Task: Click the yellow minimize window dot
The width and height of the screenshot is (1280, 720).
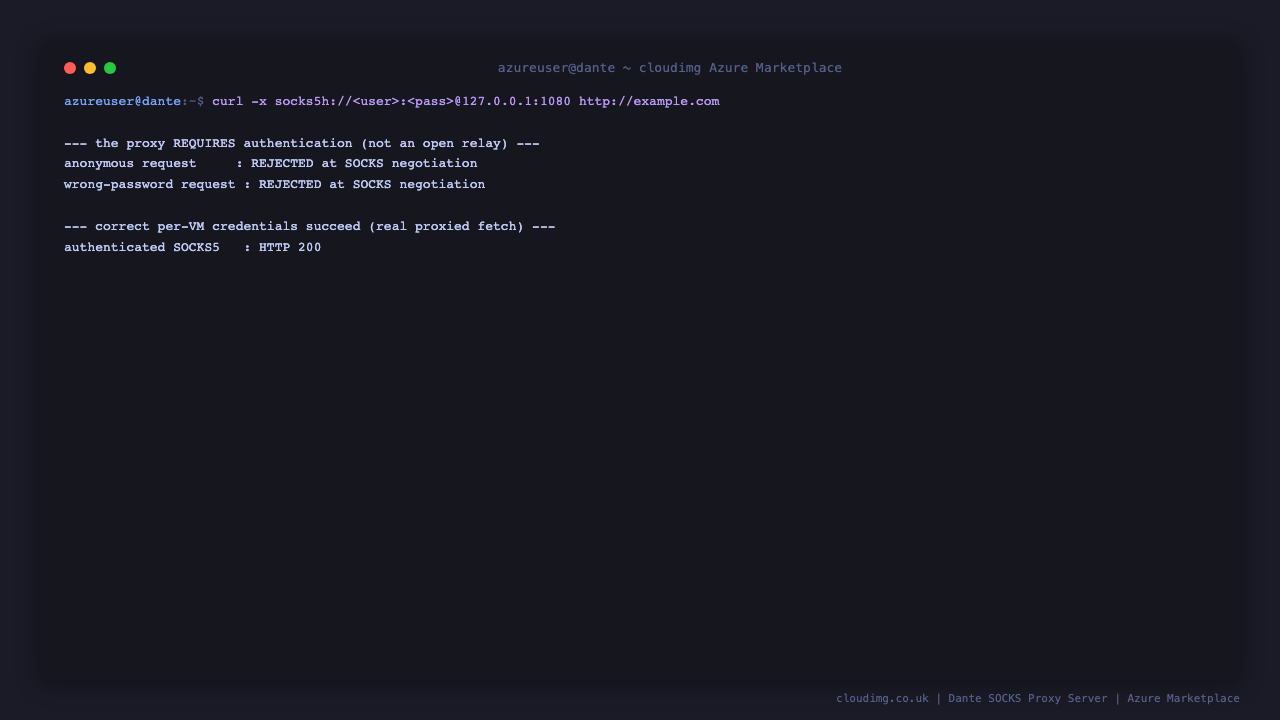Action: pyautogui.click(x=90, y=68)
